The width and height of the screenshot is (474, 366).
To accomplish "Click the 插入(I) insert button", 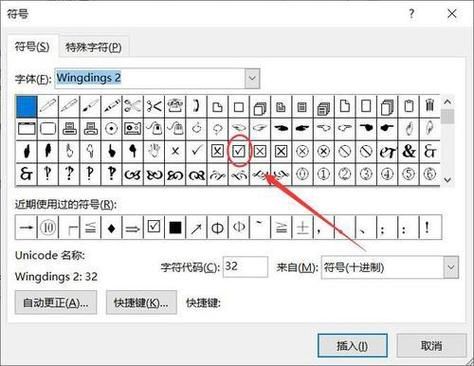I will click(352, 346).
